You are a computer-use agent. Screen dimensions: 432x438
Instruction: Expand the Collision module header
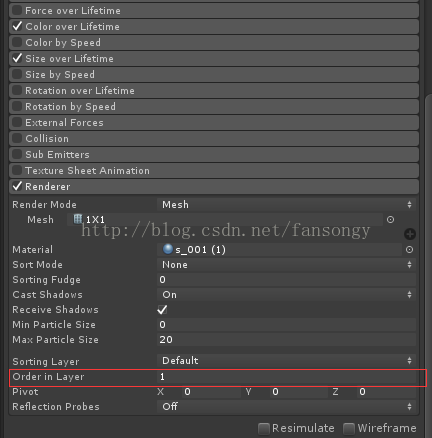(x=214, y=138)
